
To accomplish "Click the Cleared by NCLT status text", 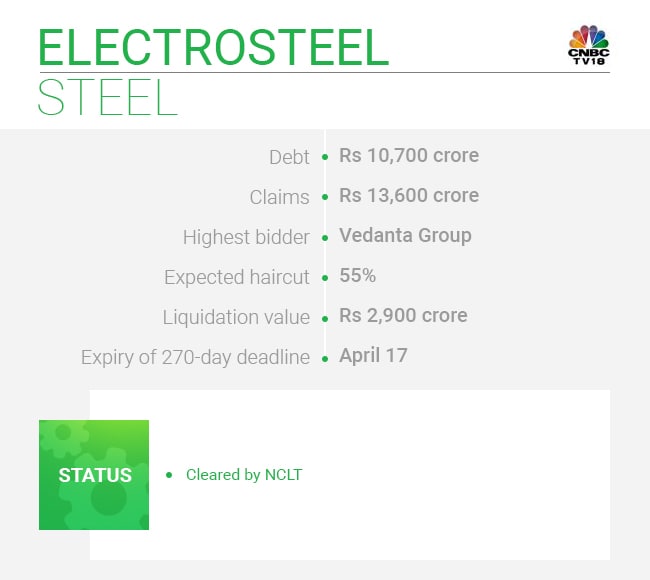I will [x=244, y=475].
